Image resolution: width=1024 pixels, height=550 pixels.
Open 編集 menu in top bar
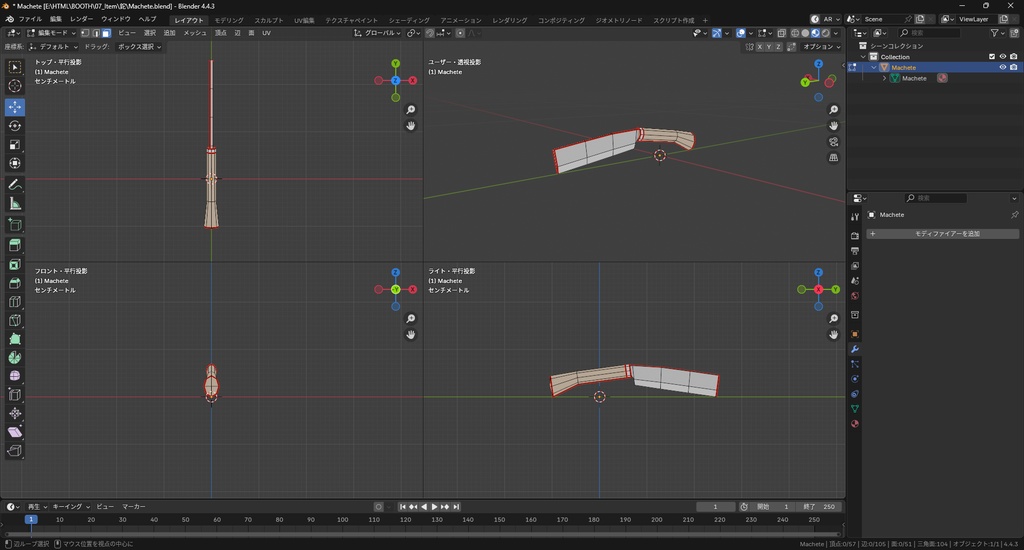coord(56,19)
